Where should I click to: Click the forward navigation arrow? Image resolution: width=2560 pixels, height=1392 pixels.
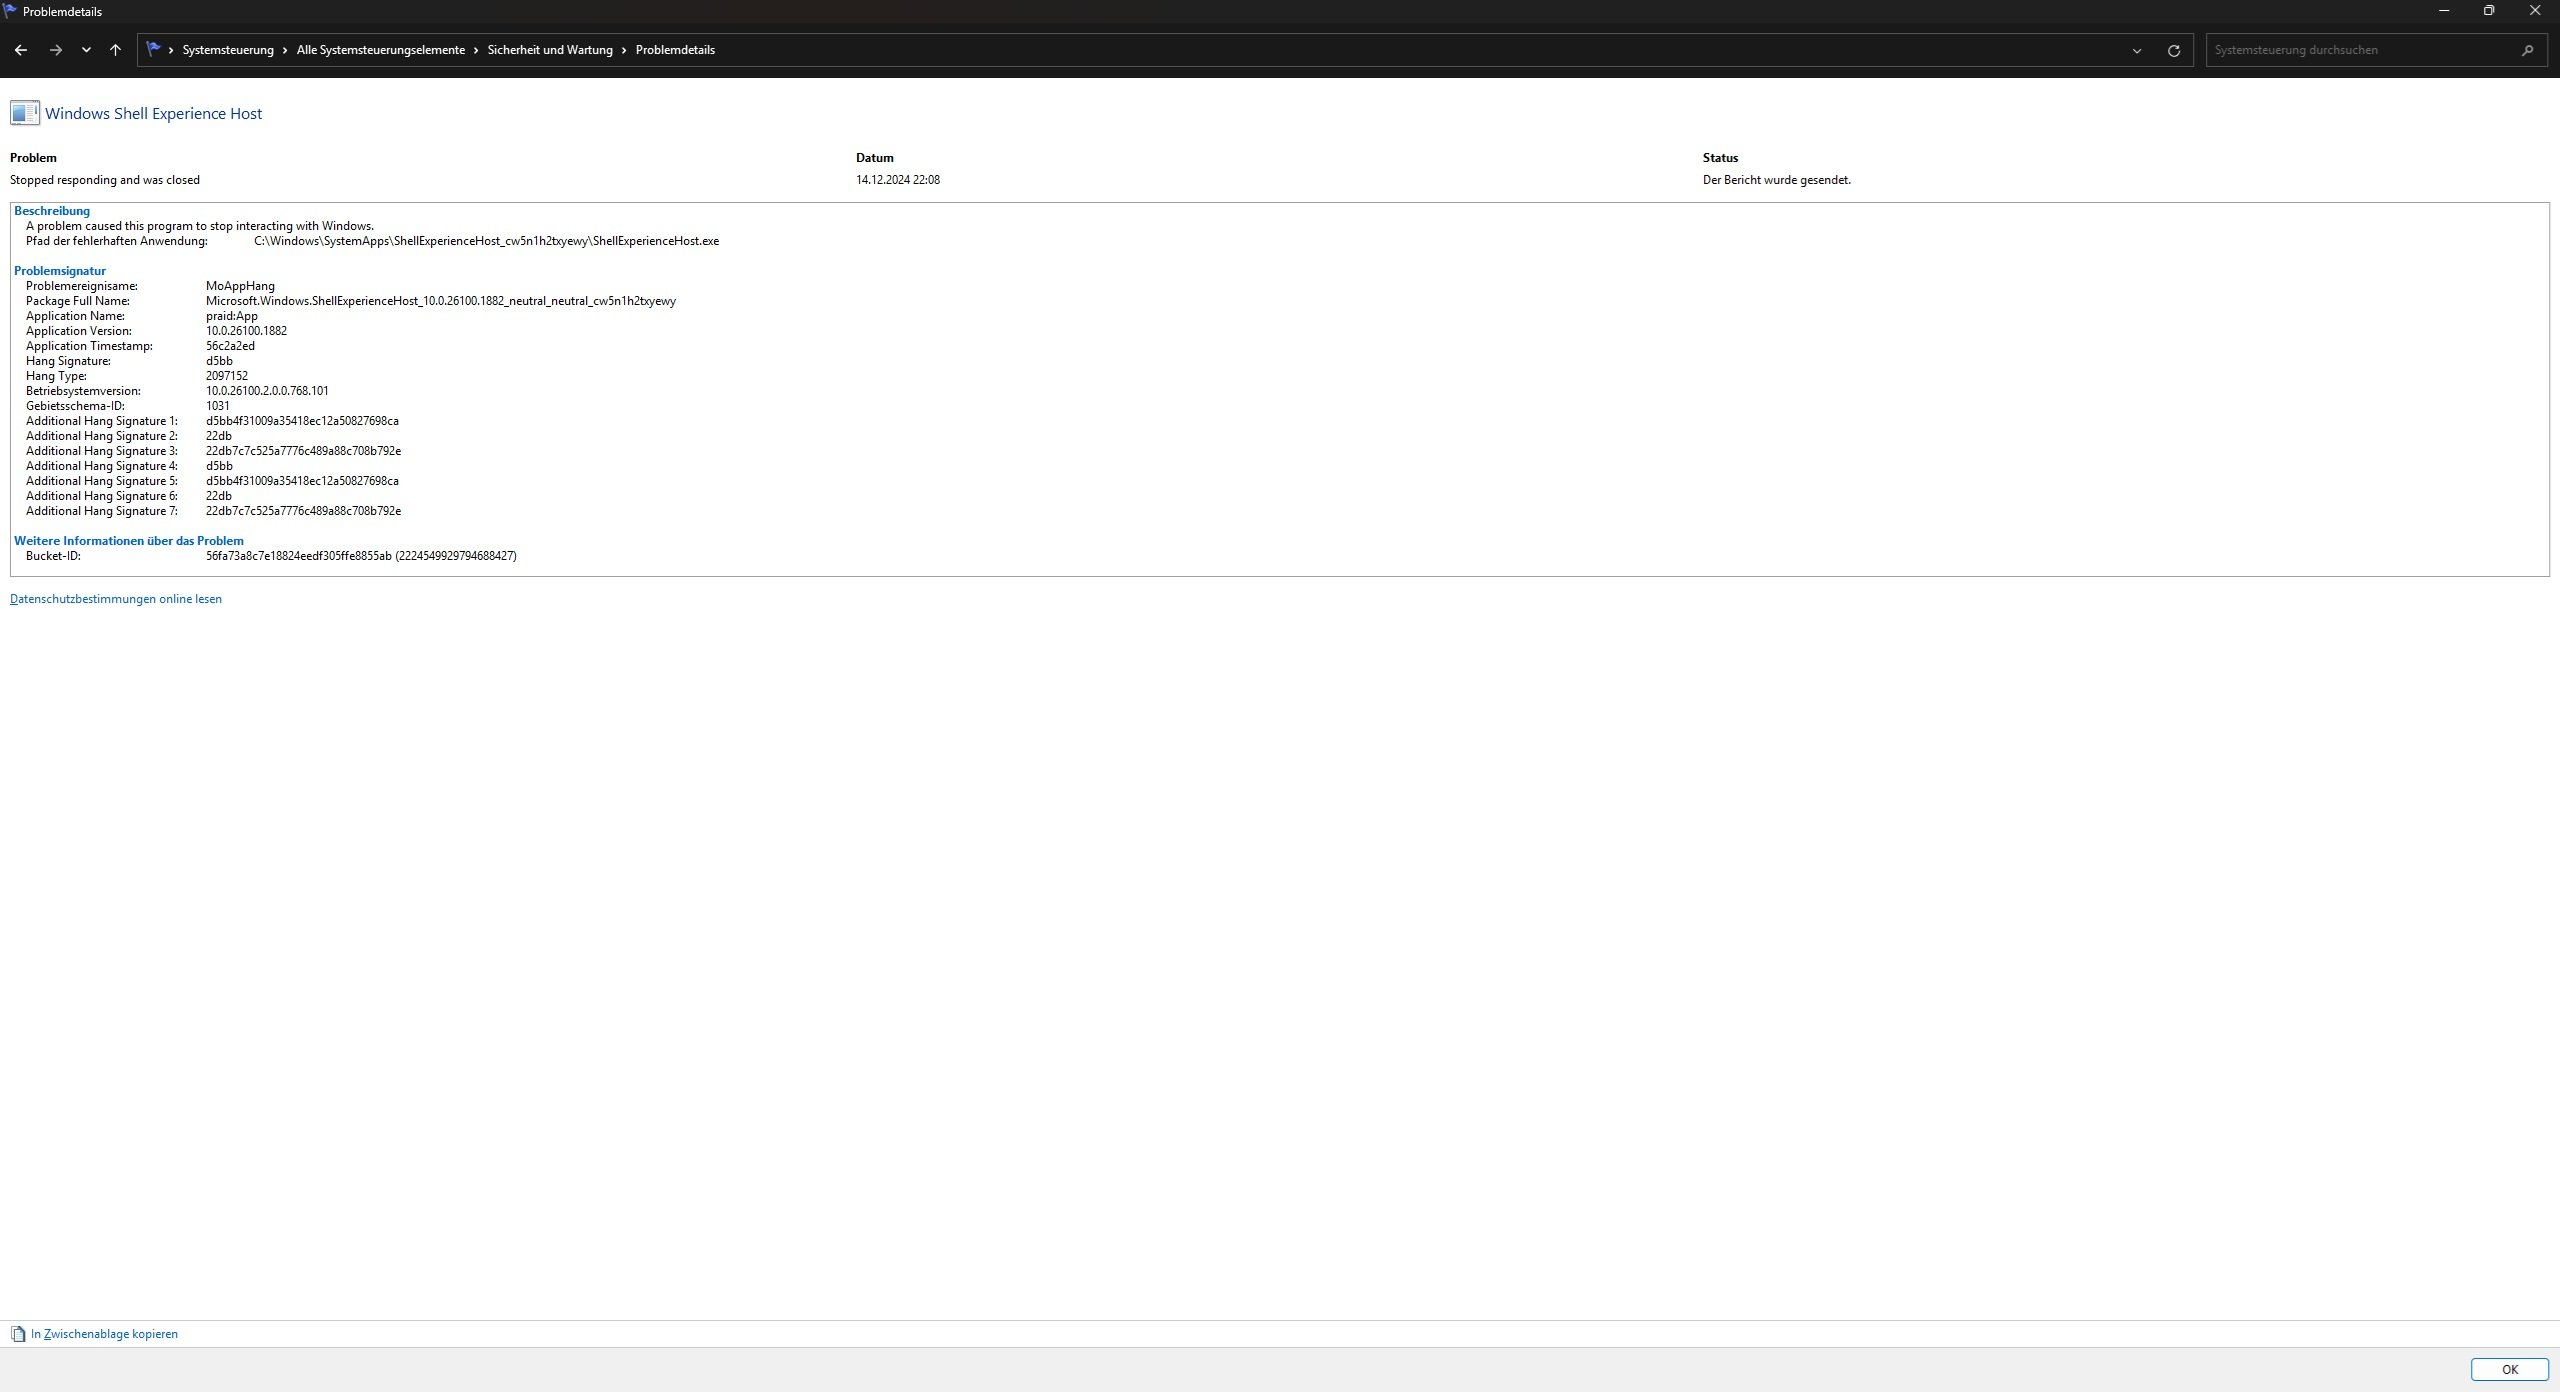click(56, 50)
